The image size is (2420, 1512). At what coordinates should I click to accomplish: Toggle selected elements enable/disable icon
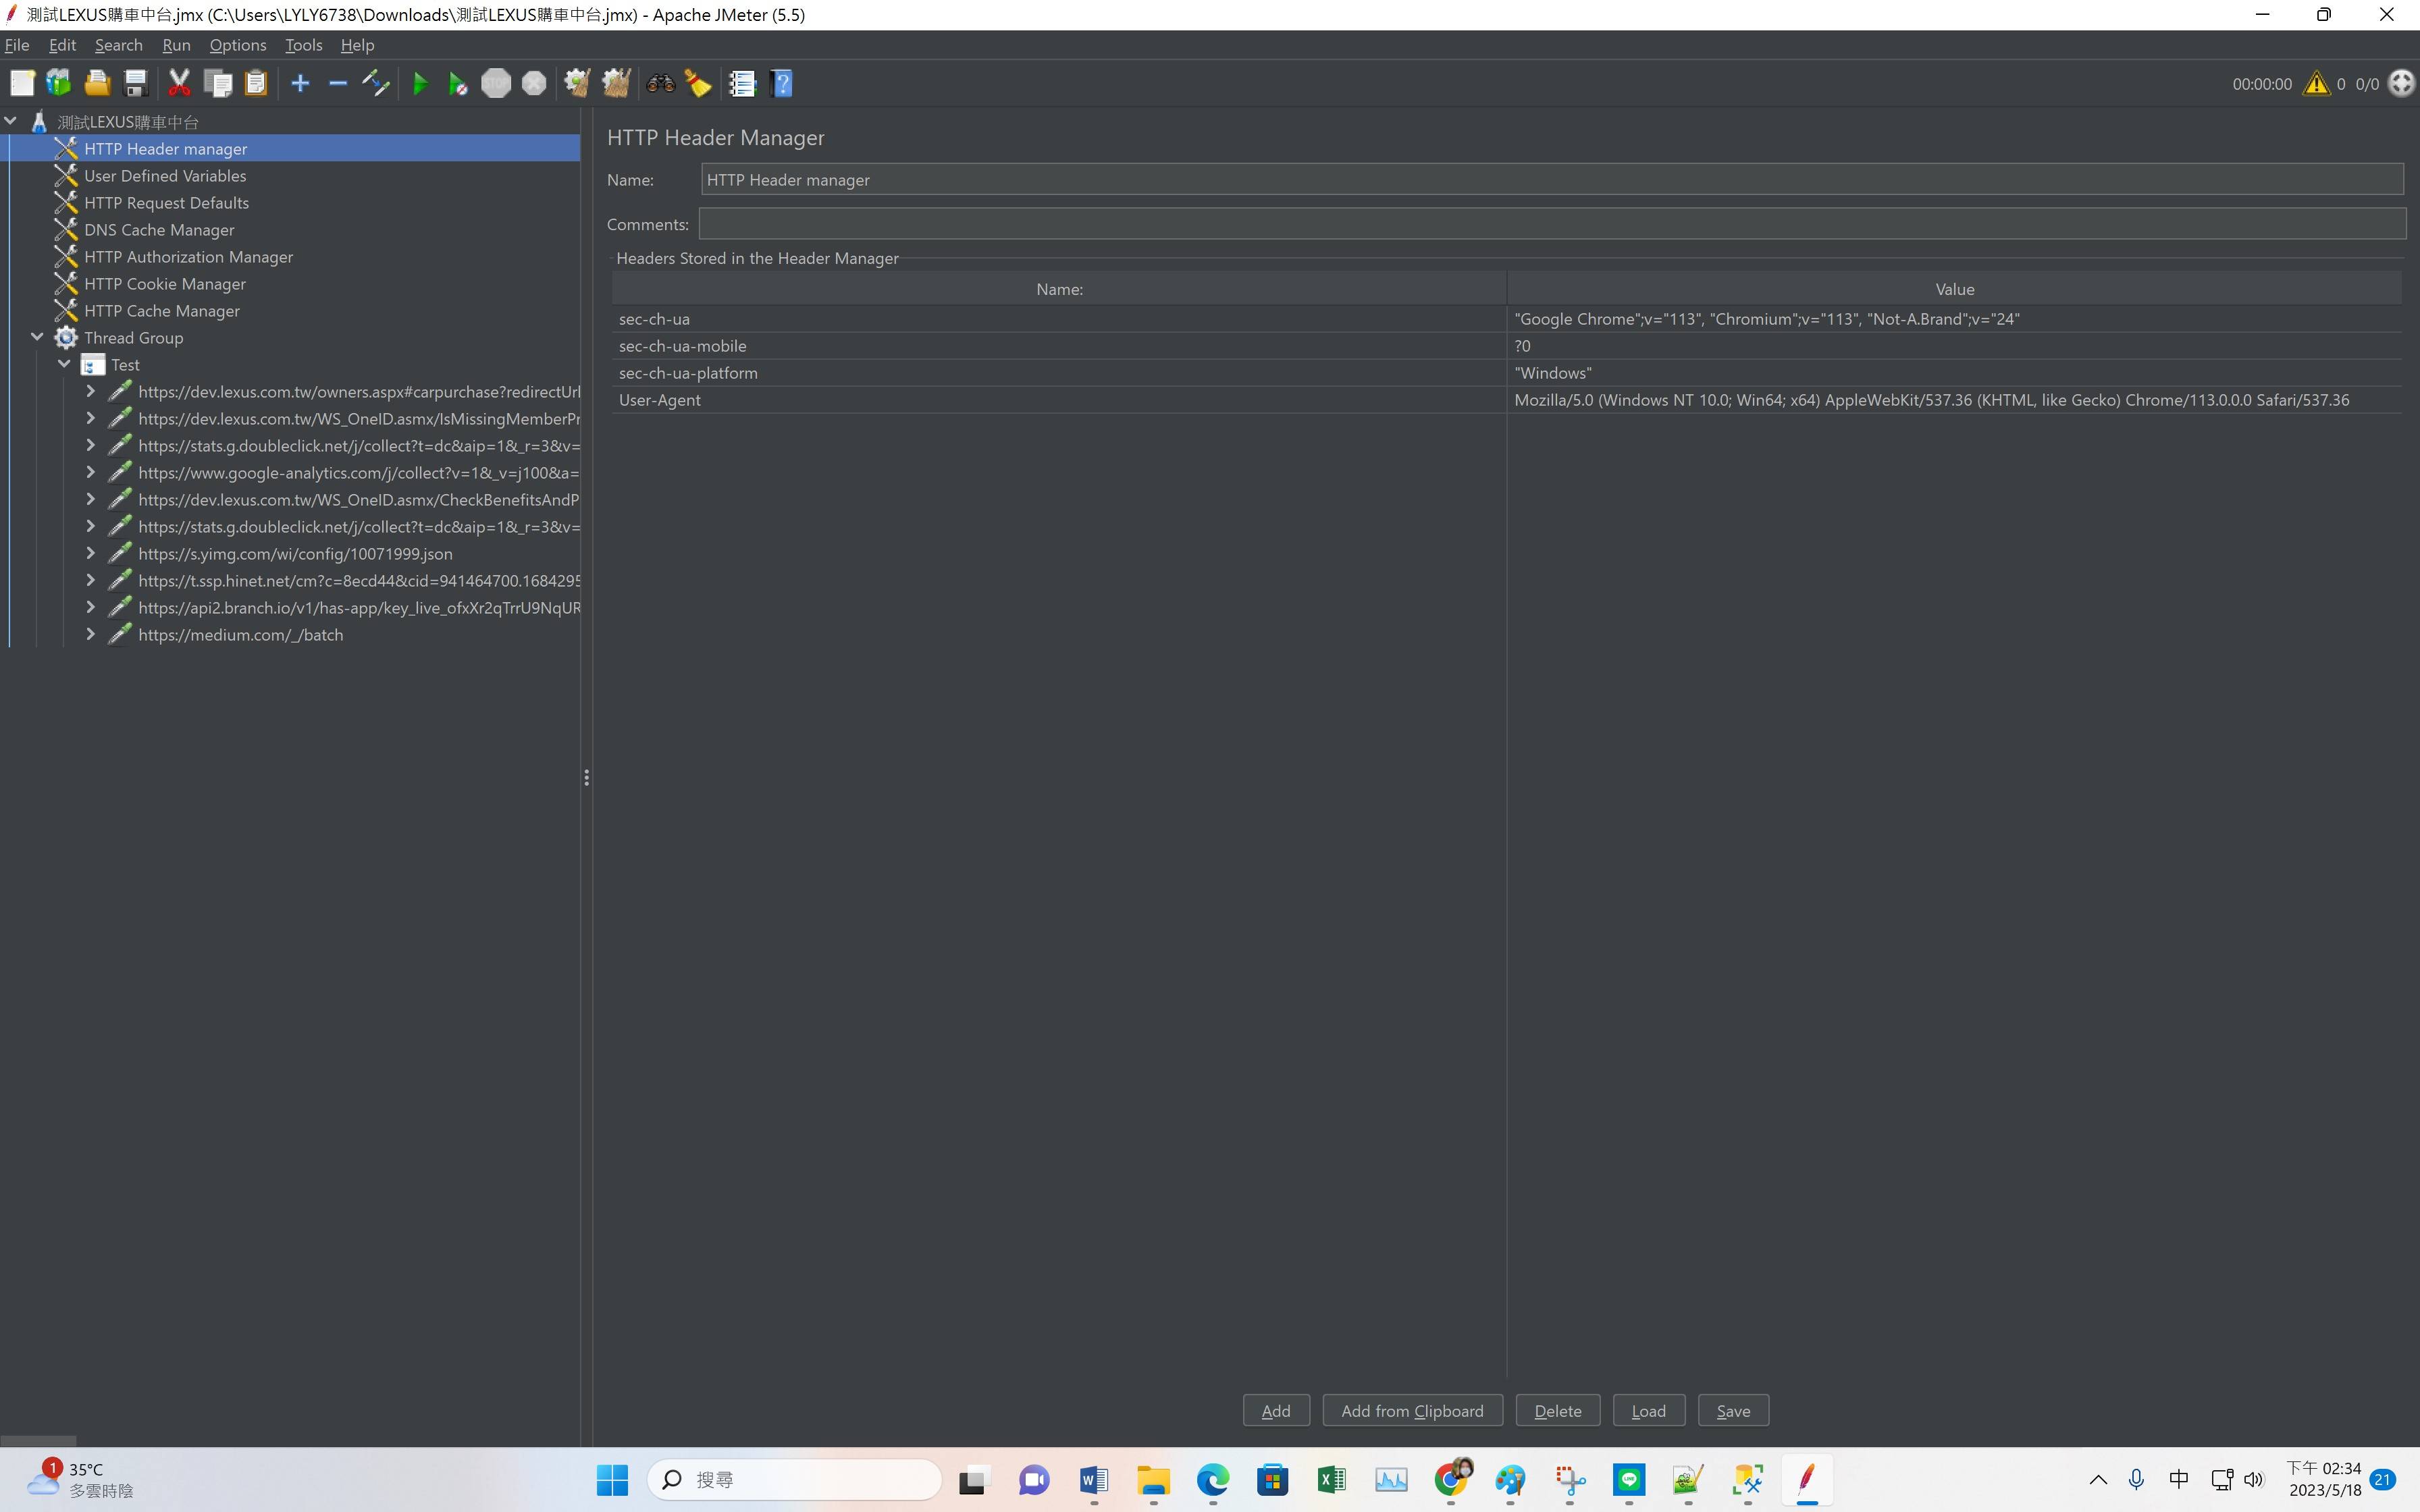pyautogui.click(x=376, y=83)
